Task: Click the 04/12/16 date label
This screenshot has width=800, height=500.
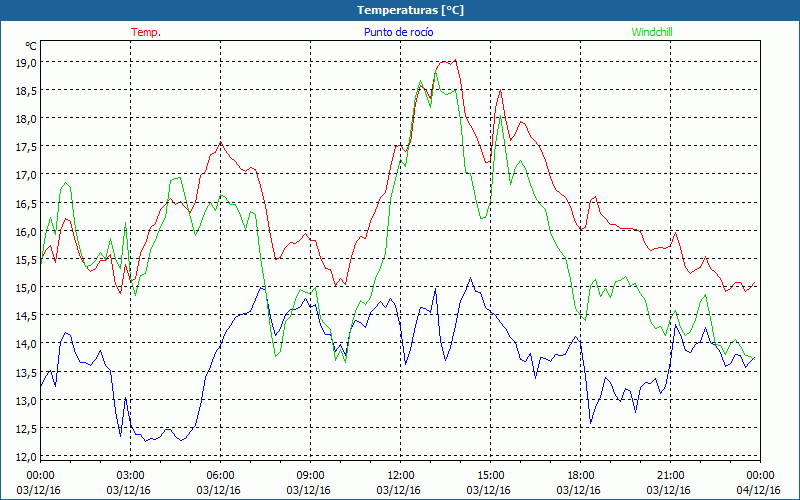Action: tap(758, 490)
